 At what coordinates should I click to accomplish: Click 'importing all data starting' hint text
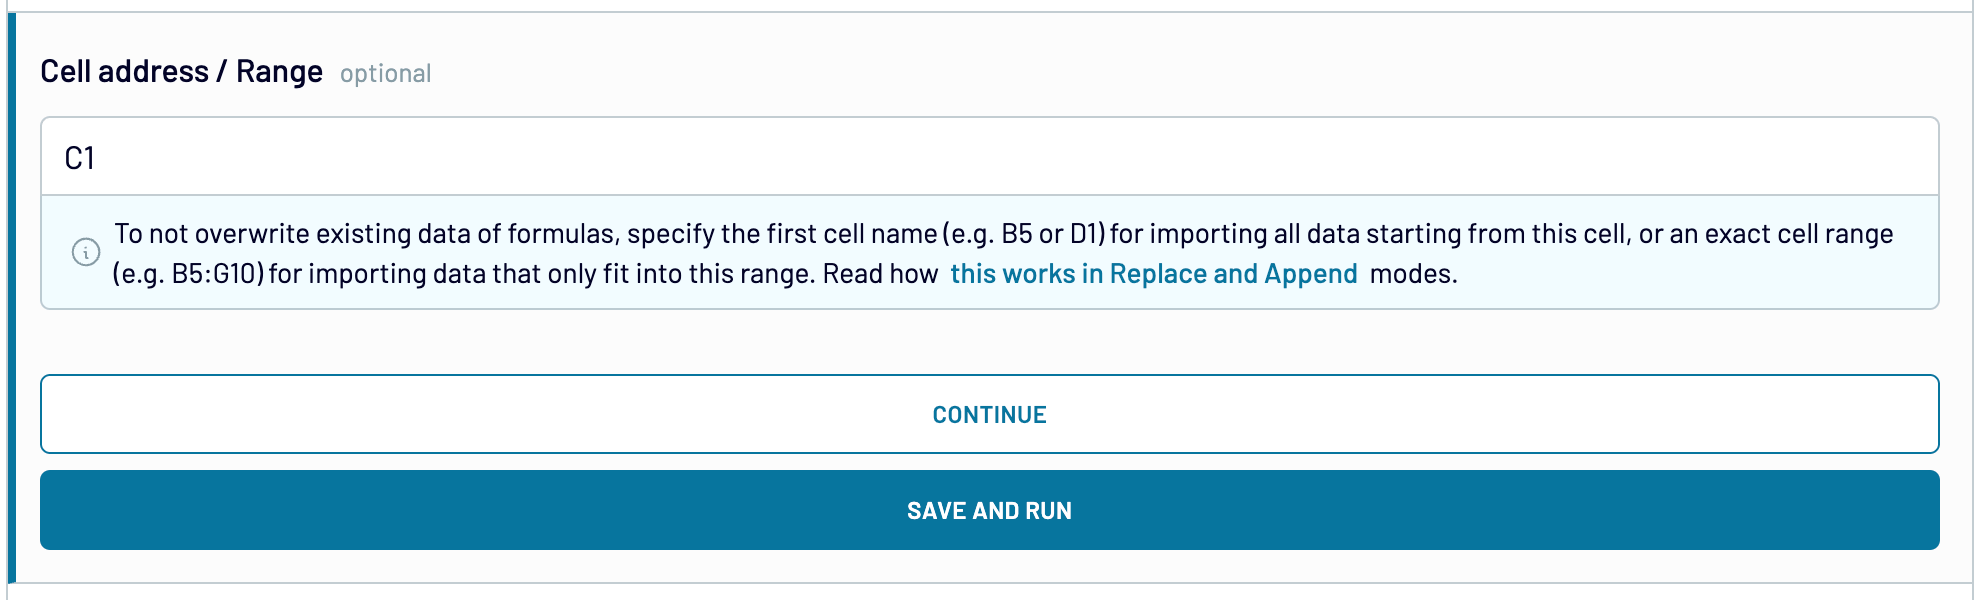tap(1319, 234)
